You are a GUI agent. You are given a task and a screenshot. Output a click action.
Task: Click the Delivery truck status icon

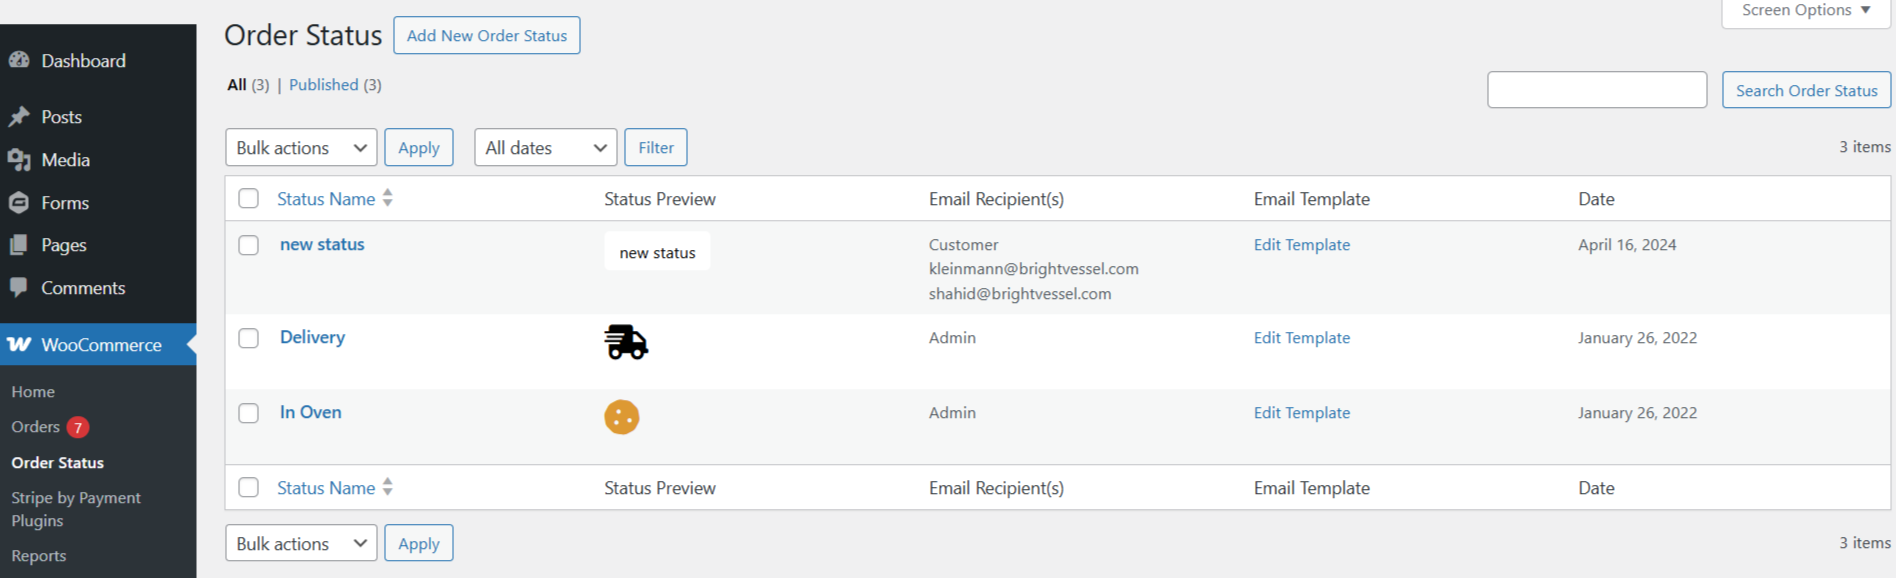click(x=626, y=342)
